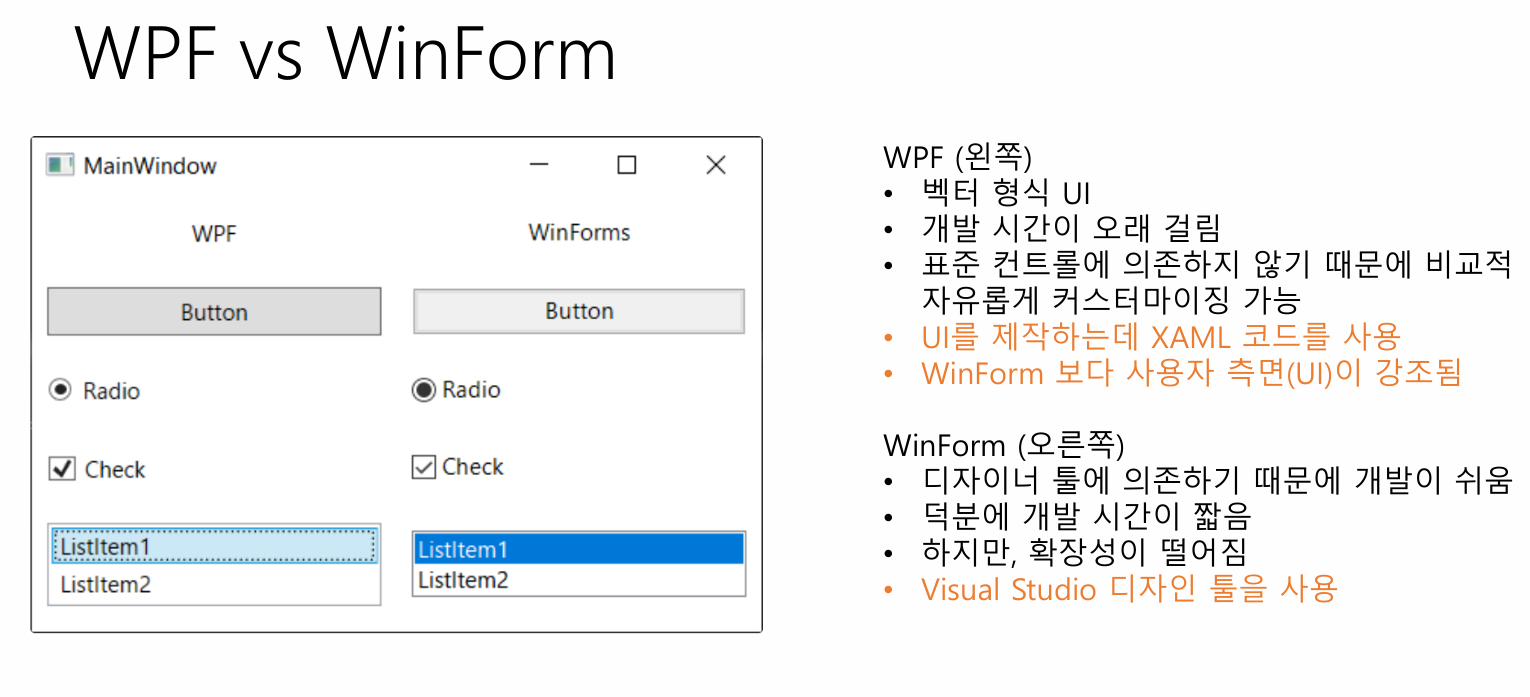Close the MainWindow window
Viewport: 1530px width, 697px height.
tap(716, 165)
